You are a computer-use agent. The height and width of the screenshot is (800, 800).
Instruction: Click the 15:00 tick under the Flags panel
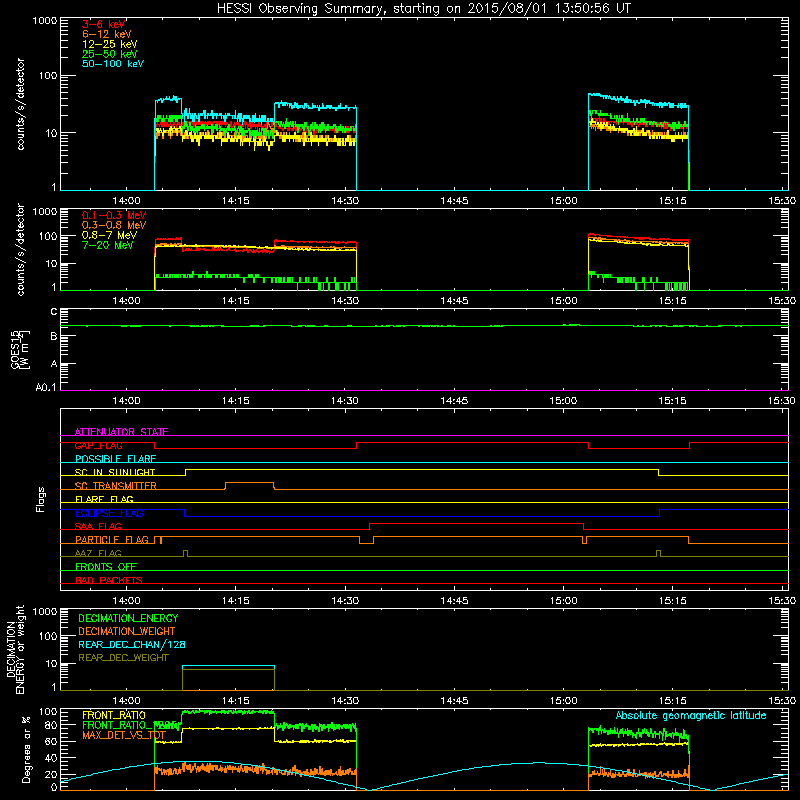pyautogui.click(x=563, y=601)
